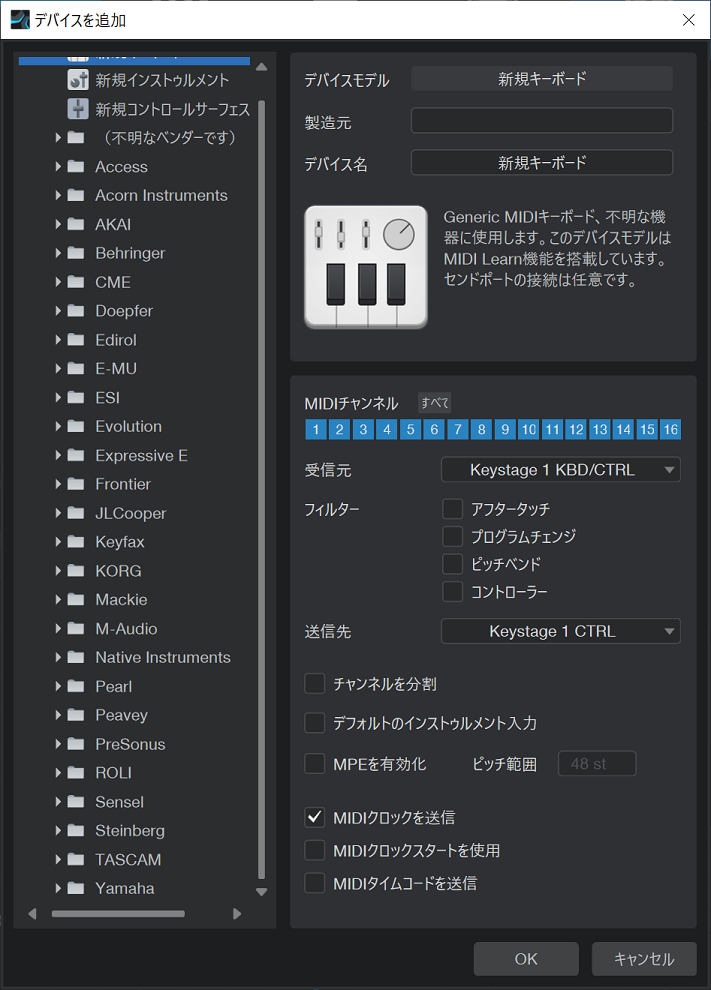Enable the アフタータッチ filter checkbox
Viewport: 711px width, 990px height.
(453, 509)
